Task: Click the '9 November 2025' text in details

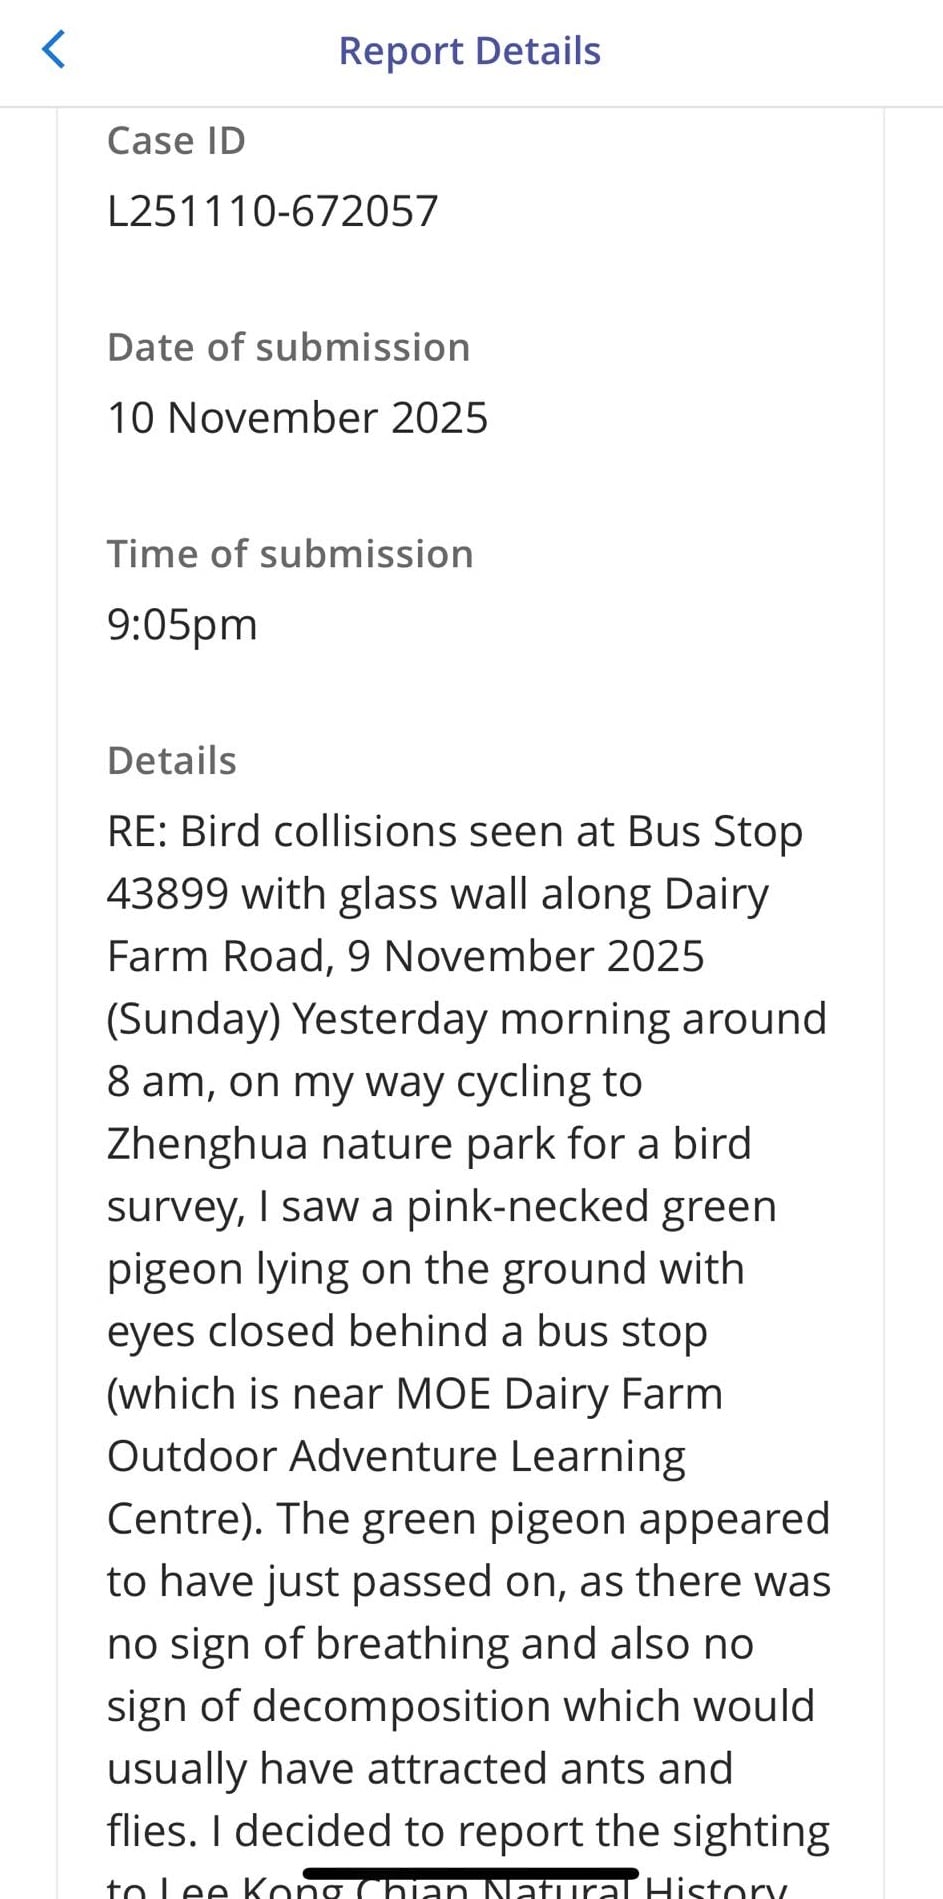Action: 525,957
